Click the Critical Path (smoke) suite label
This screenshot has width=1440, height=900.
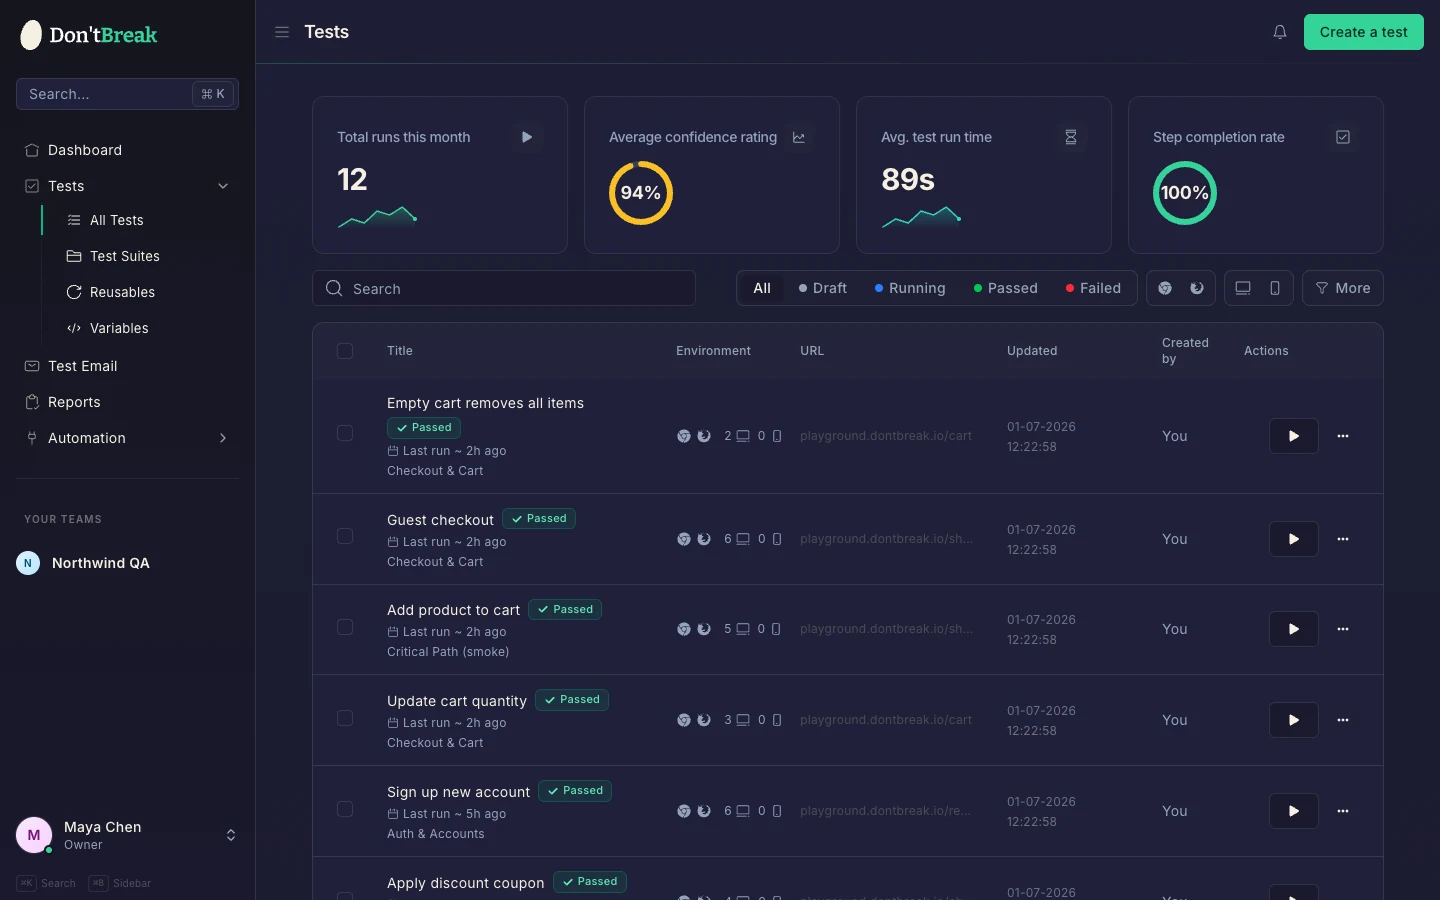448,652
